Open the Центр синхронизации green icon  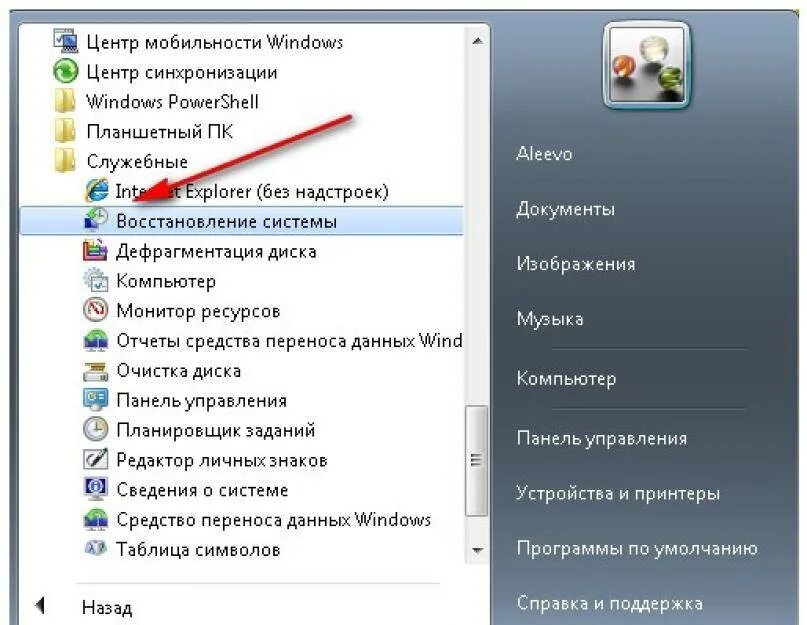pos(66,72)
